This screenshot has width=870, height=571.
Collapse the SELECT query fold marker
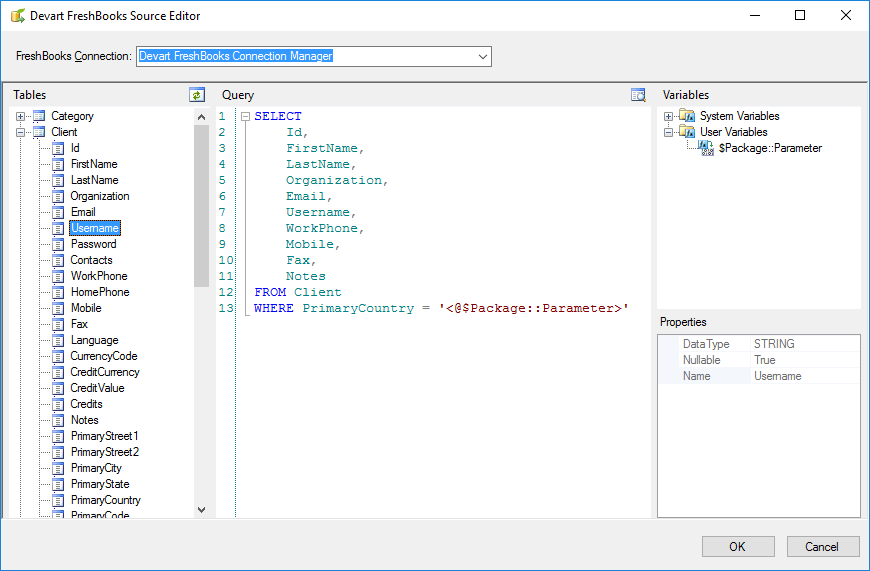pos(245,116)
